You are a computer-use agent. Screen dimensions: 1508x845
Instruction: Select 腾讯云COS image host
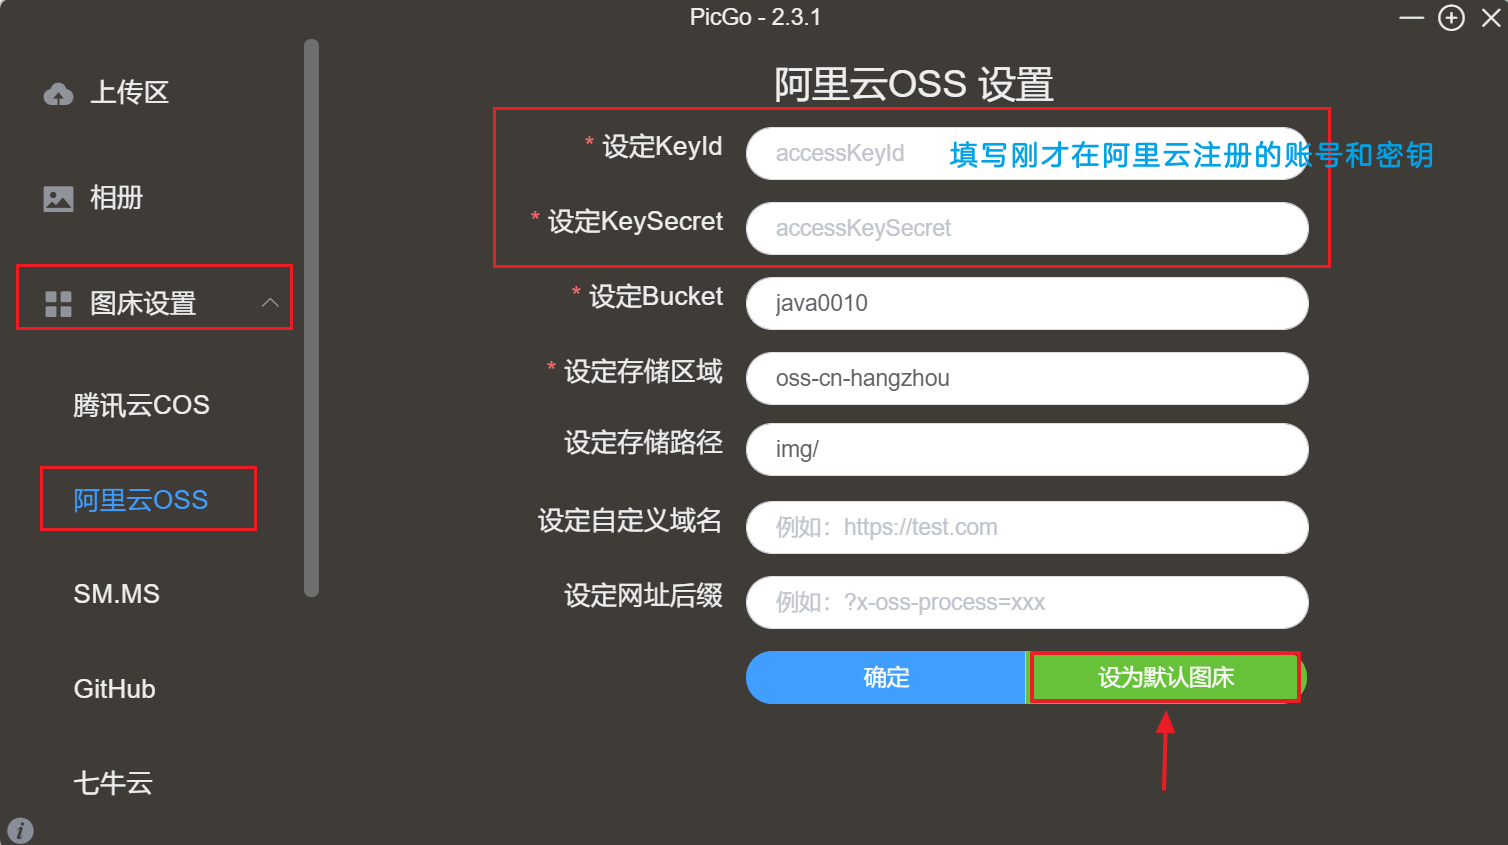141,405
